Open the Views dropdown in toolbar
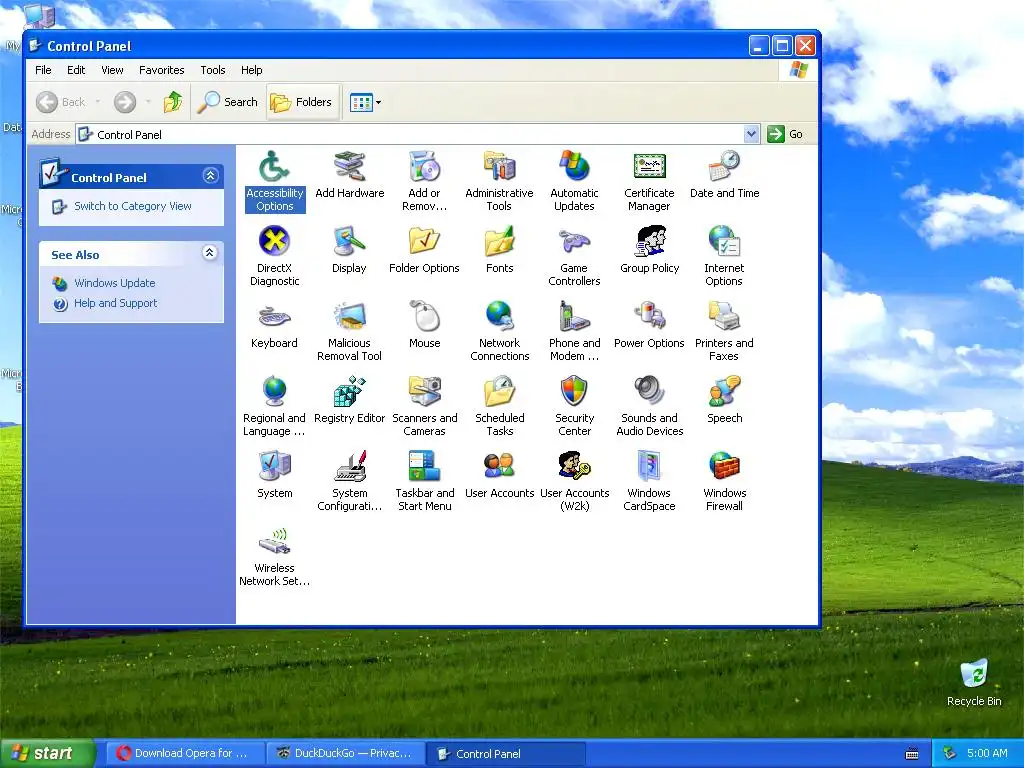The height and width of the screenshot is (768, 1024). tap(365, 102)
